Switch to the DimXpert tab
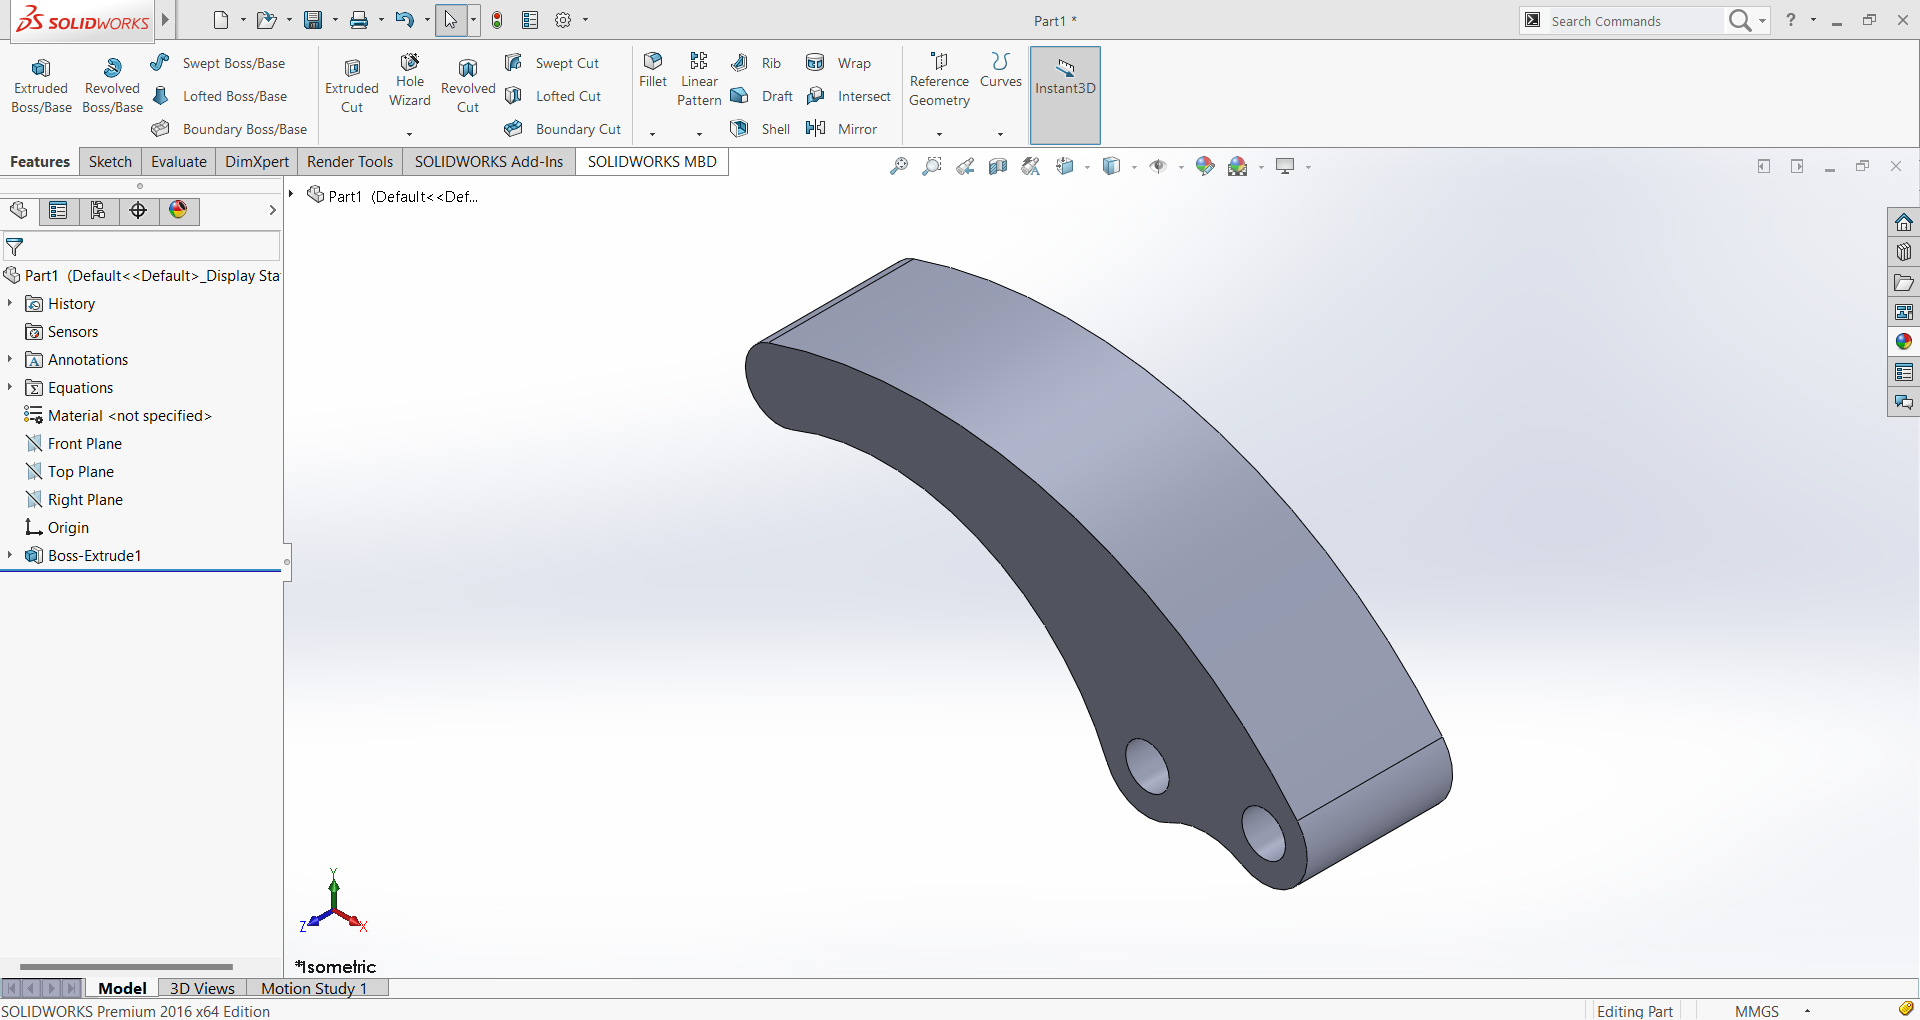The width and height of the screenshot is (1920, 1020). [257, 162]
